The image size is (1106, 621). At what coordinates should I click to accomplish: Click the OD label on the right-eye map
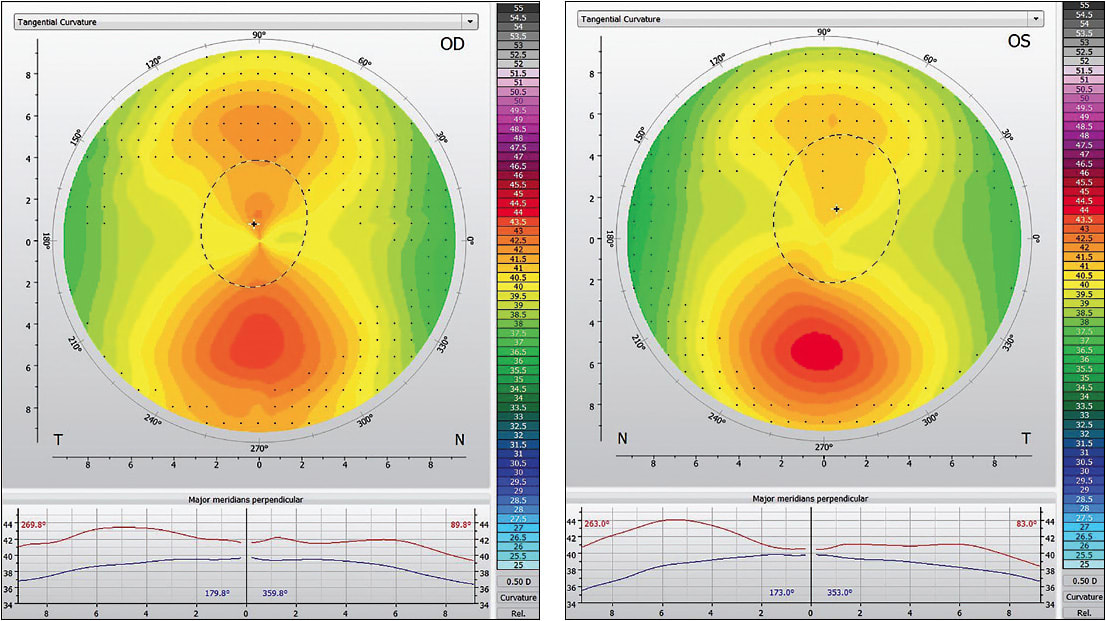click(x=452, y=43)
